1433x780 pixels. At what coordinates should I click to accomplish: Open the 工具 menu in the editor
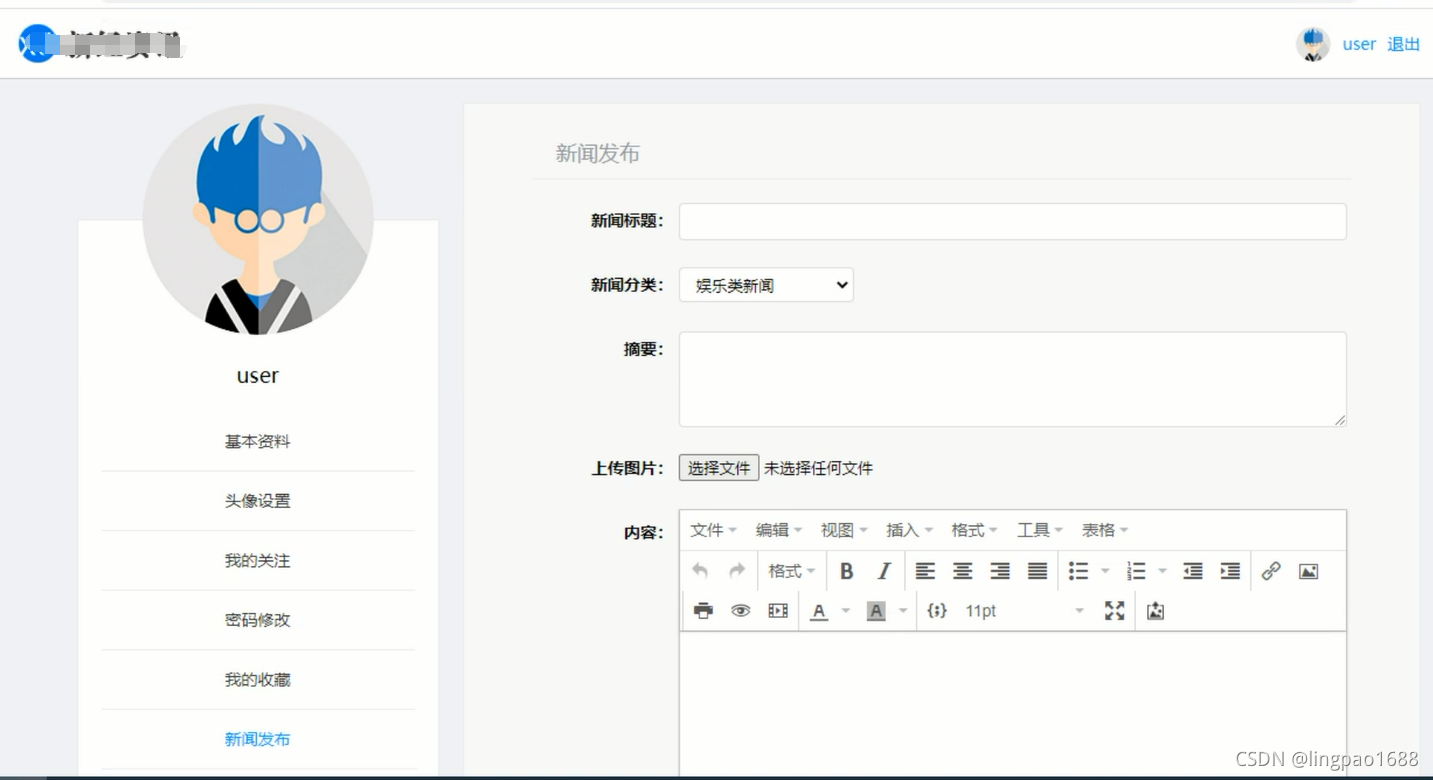pyautogui.click(x=1040, y=530)
